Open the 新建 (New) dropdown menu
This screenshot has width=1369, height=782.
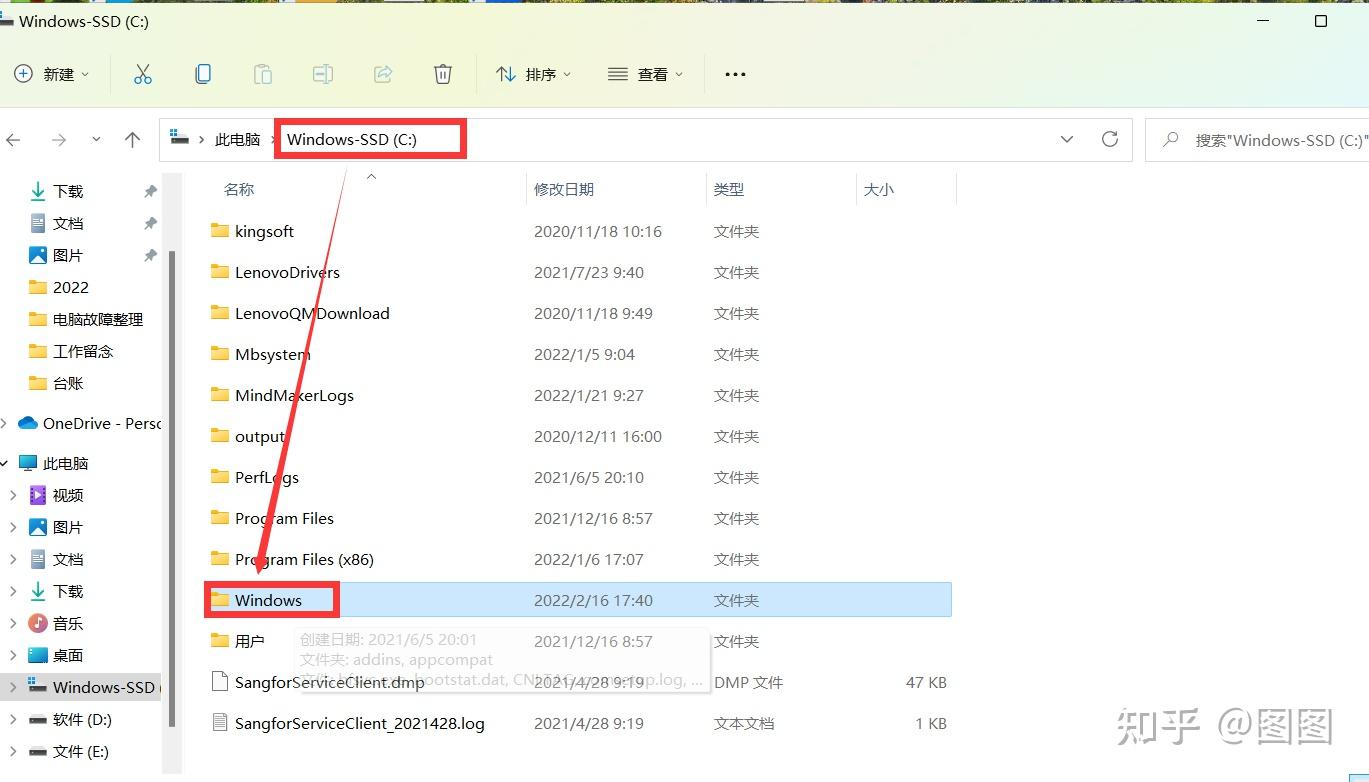click(52, 73)
